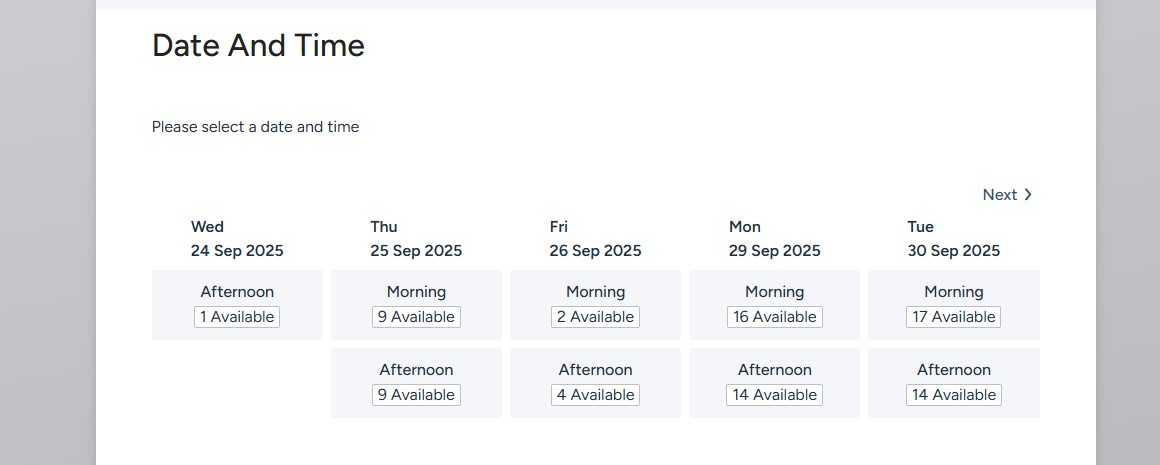
Task: Click the Next chevron arrow icon
Action: pyautogui.click(x=1028, y=195)
